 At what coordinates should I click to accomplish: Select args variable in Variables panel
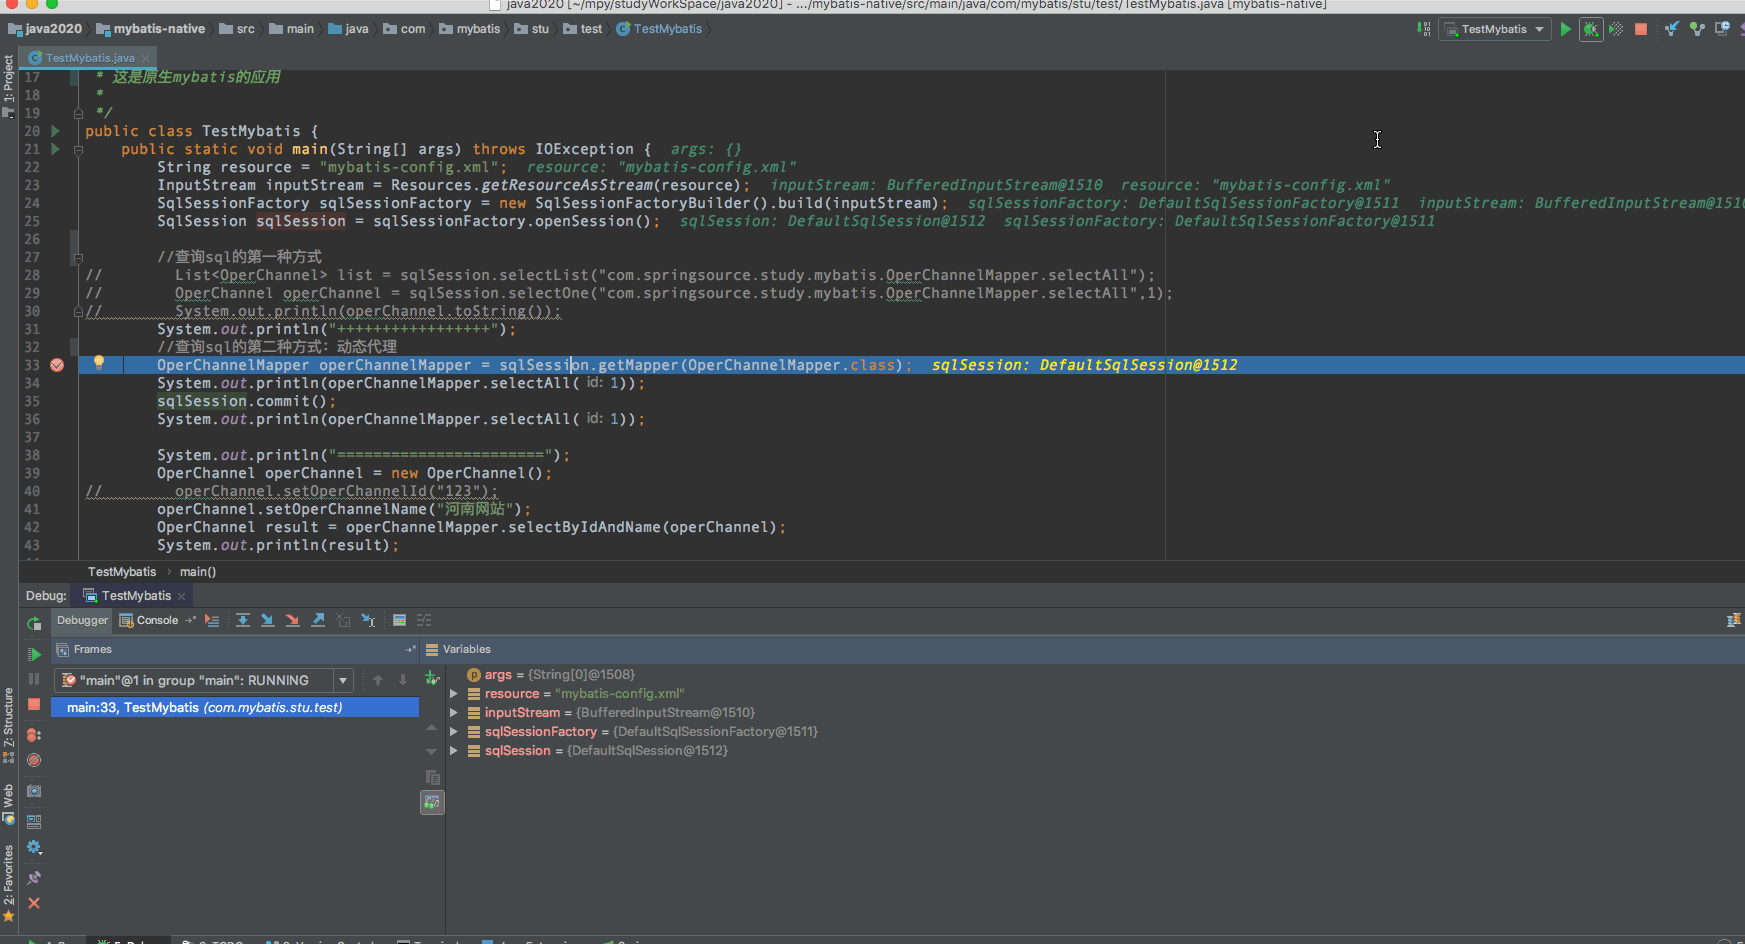(550, 674)
